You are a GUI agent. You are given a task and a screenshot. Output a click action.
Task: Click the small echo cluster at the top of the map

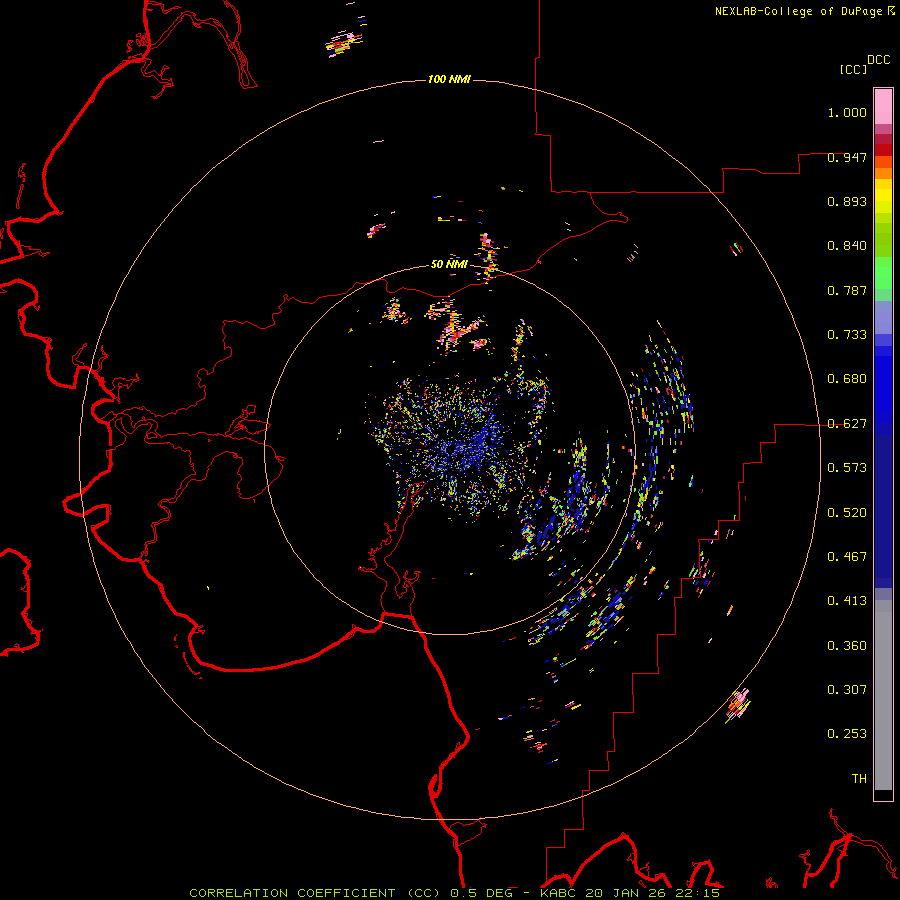[343, 45]
